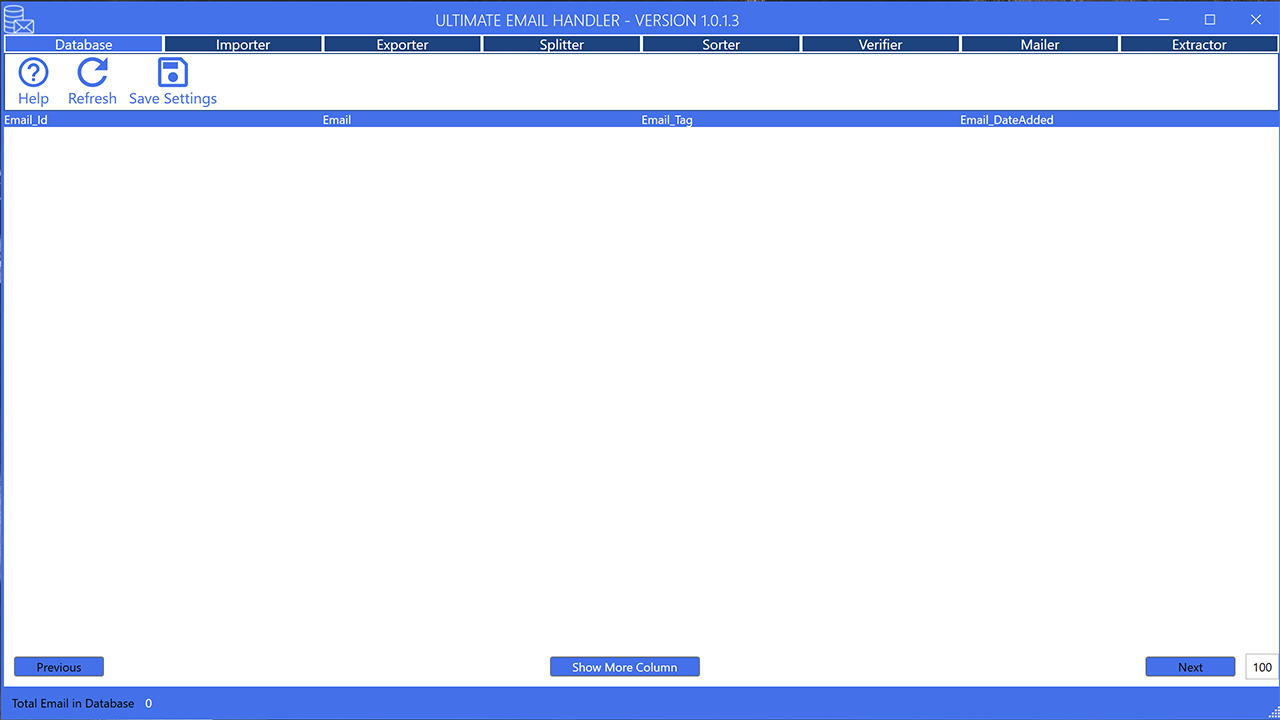Screen dimensions: 1280x720
Task: Click the application logo in the title bar
Action: pyautogui.click(x=19, y=19)
